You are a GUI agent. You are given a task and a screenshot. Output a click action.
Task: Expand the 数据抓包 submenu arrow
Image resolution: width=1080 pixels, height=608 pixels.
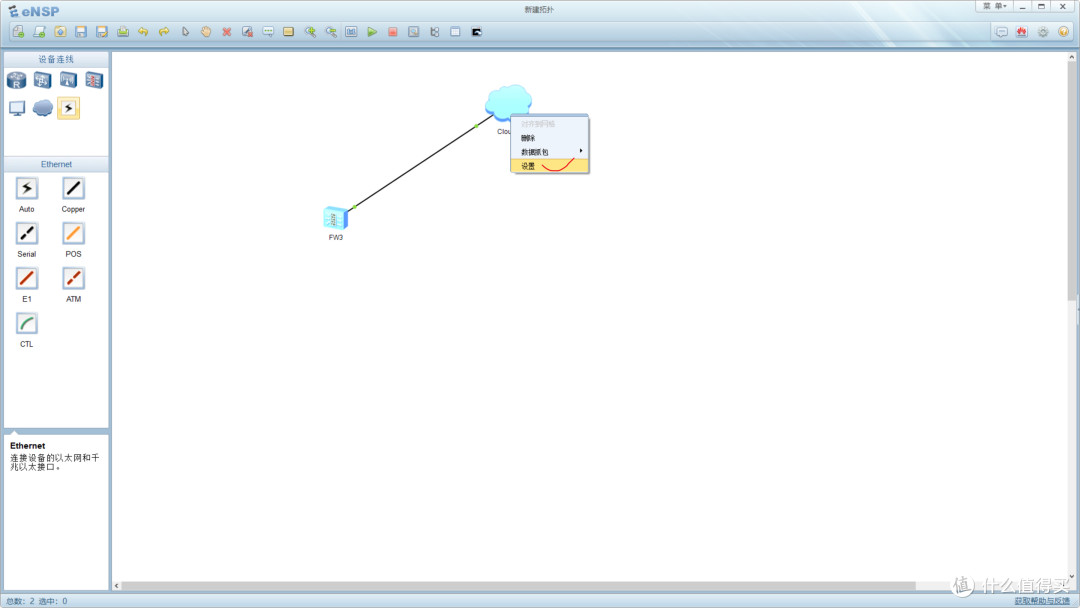(581, 151)
